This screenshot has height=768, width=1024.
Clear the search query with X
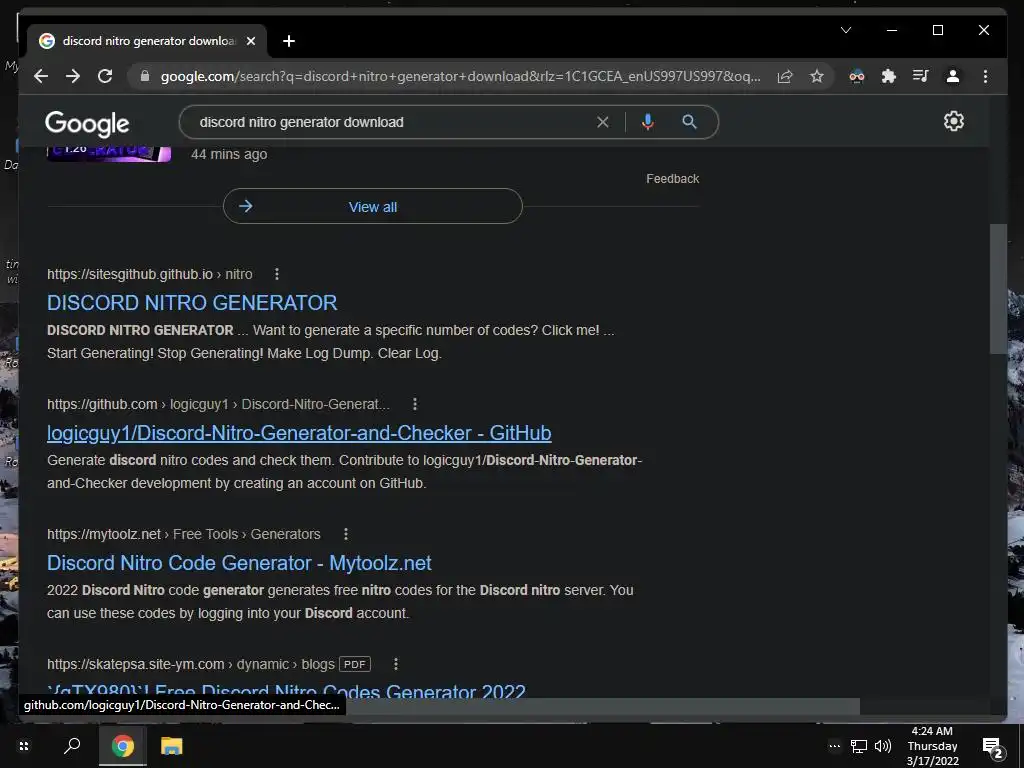603,122
